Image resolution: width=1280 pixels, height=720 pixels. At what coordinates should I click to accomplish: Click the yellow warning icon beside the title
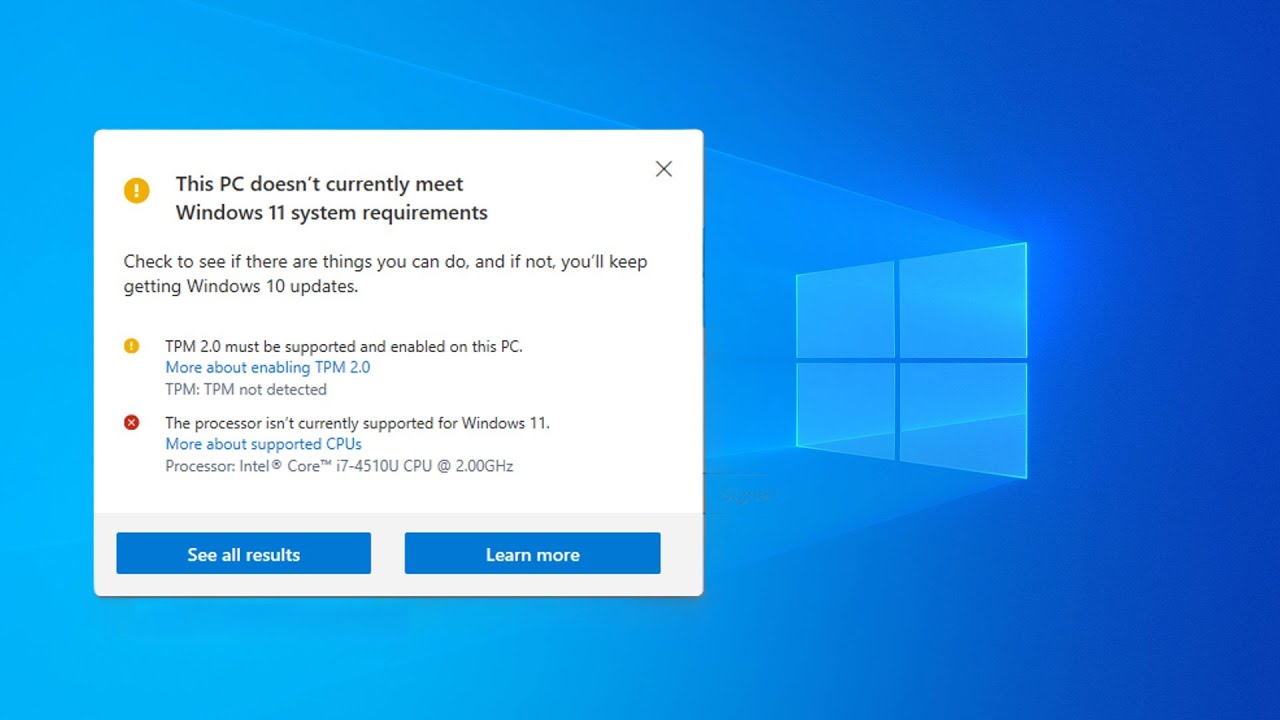tap(137, 190)
